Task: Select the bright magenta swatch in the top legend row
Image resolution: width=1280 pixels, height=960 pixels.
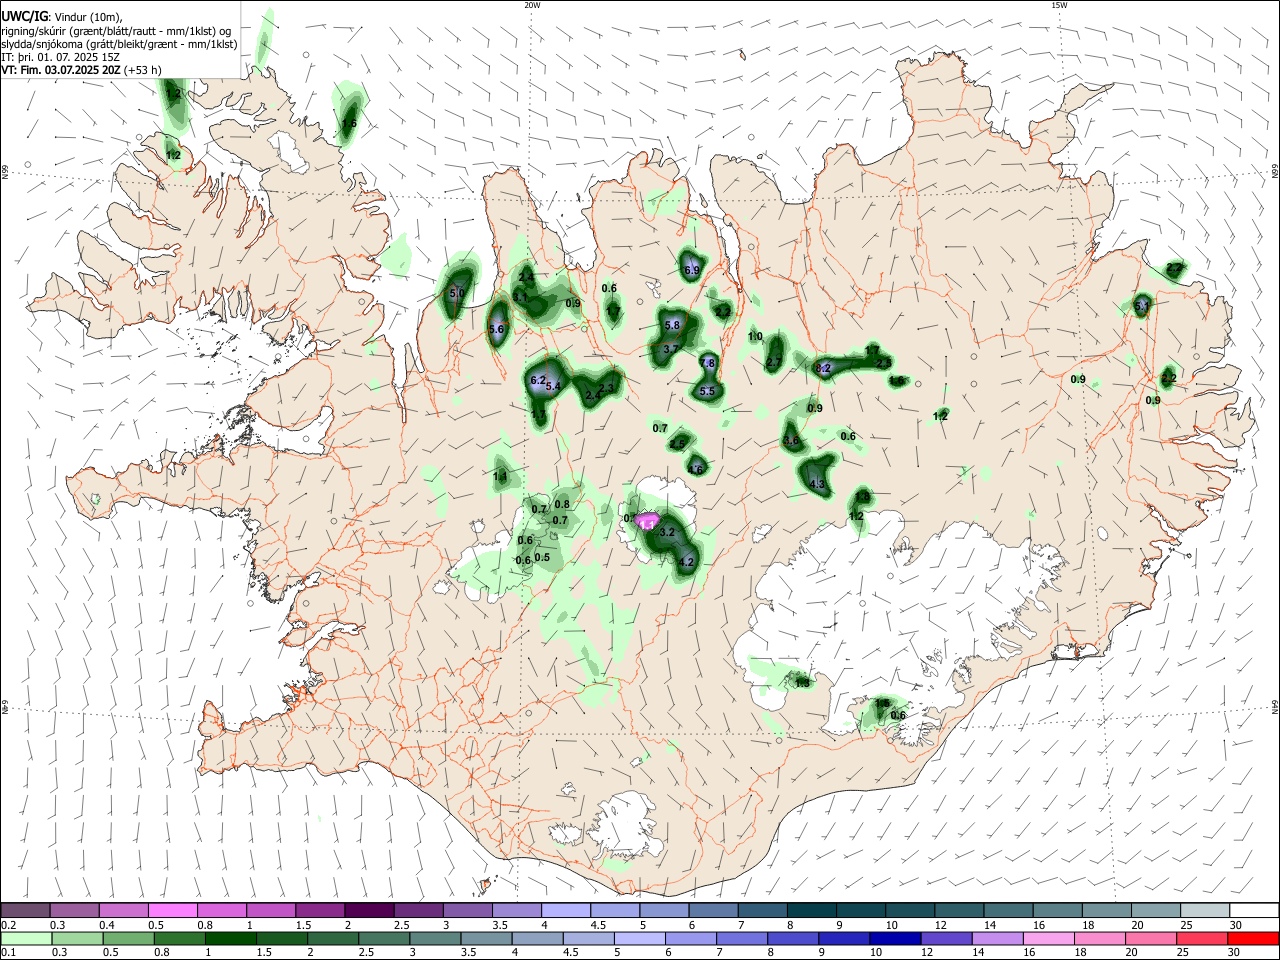Action: [x=173, y=910]
